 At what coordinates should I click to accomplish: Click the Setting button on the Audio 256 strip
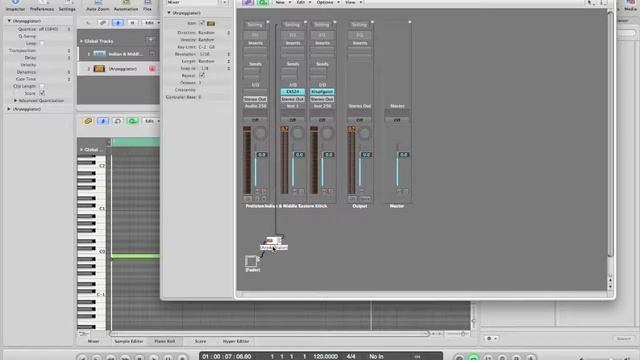point(255,25)
